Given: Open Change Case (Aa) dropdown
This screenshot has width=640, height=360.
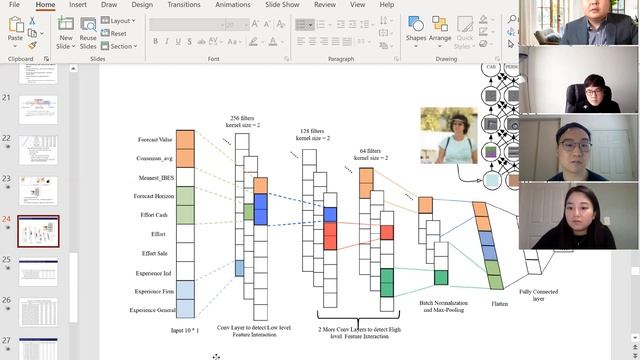Looking at the screenshot, I should (x=234, y=42).
